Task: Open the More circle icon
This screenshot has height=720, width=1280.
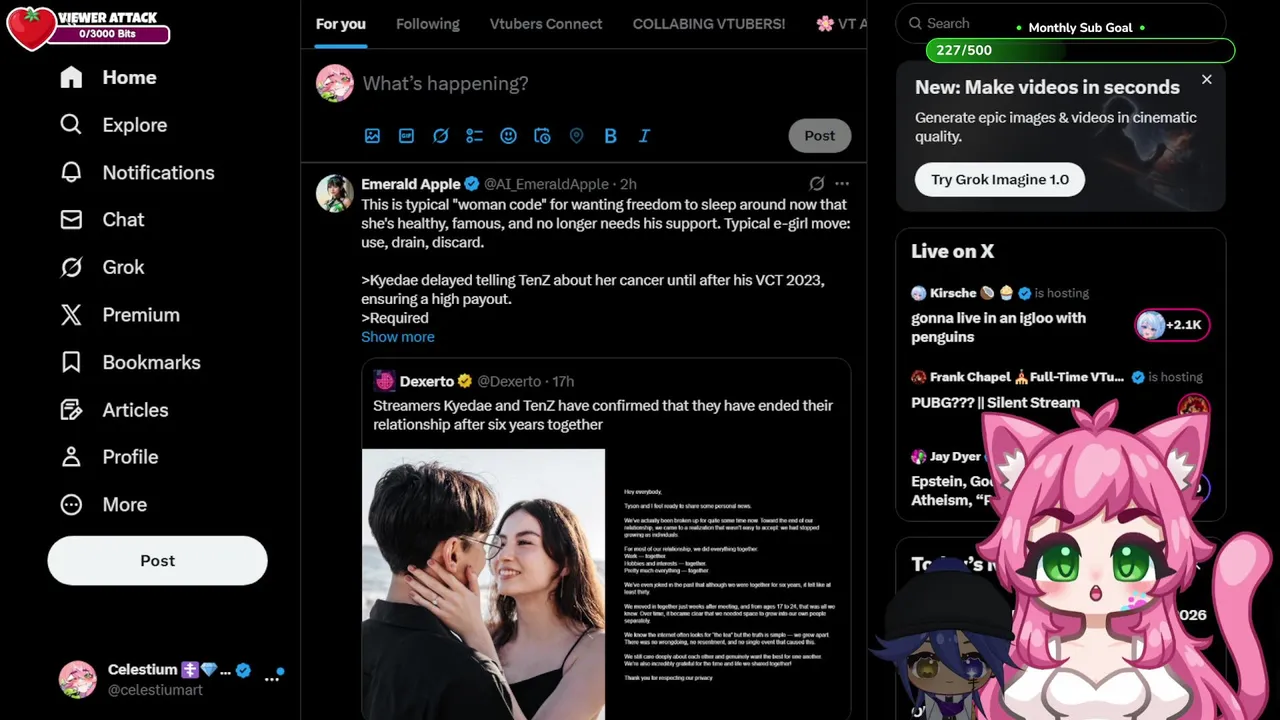Action: [x=71, y=505]
